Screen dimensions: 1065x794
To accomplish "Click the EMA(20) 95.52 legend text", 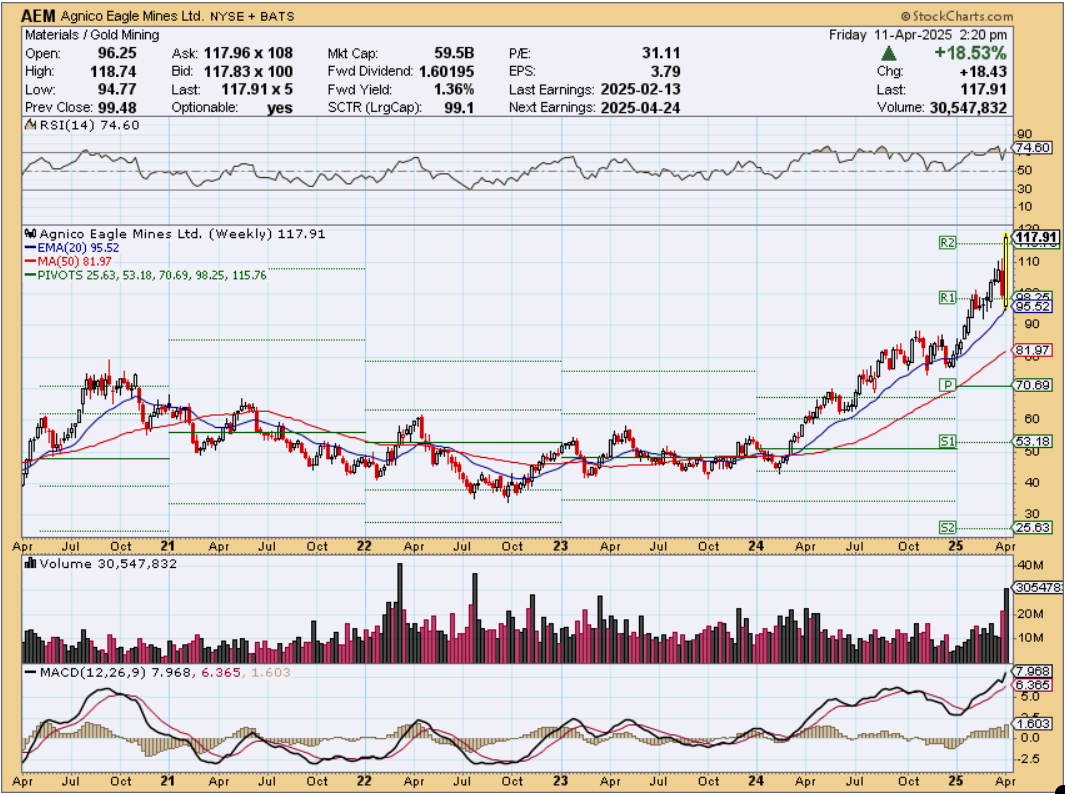I will 77,248.
